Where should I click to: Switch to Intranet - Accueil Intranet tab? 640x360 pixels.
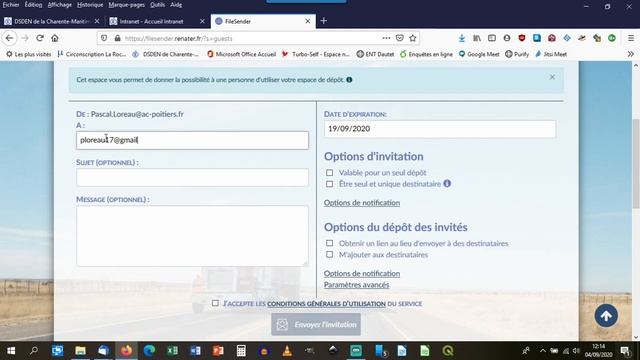click(152, 21)
